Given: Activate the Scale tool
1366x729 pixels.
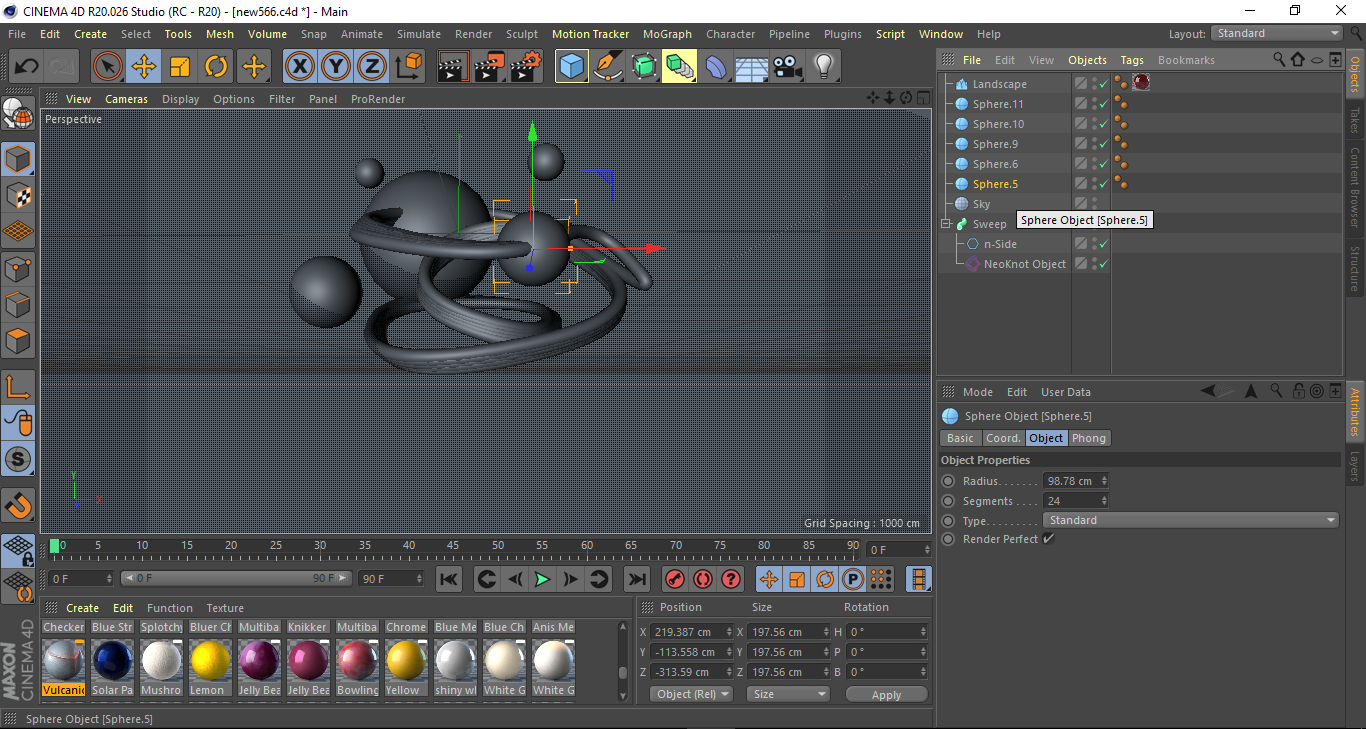Looking at the screenshot, I should 180,67.
